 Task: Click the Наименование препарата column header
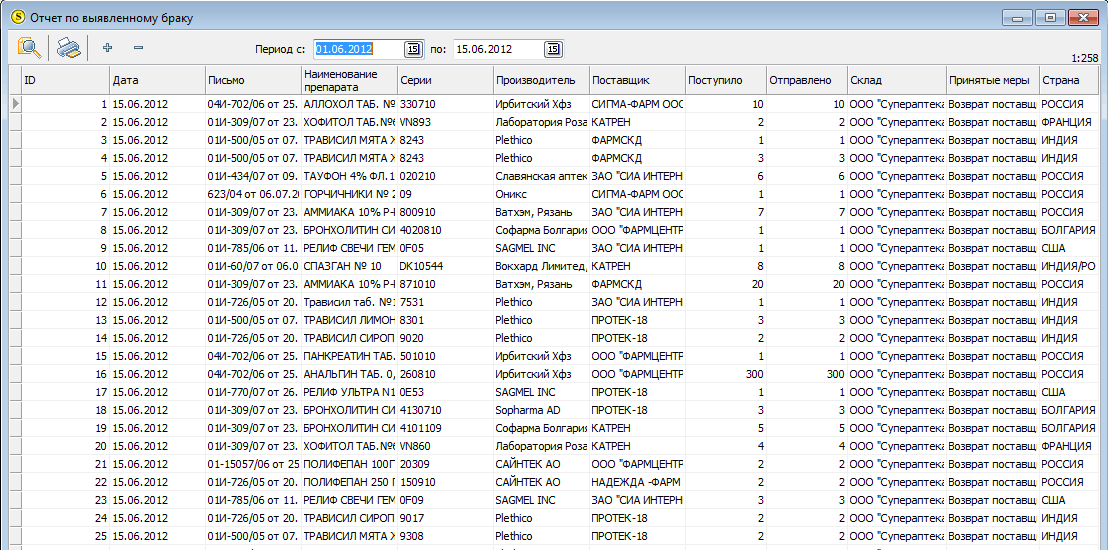[x=350, y=80]
